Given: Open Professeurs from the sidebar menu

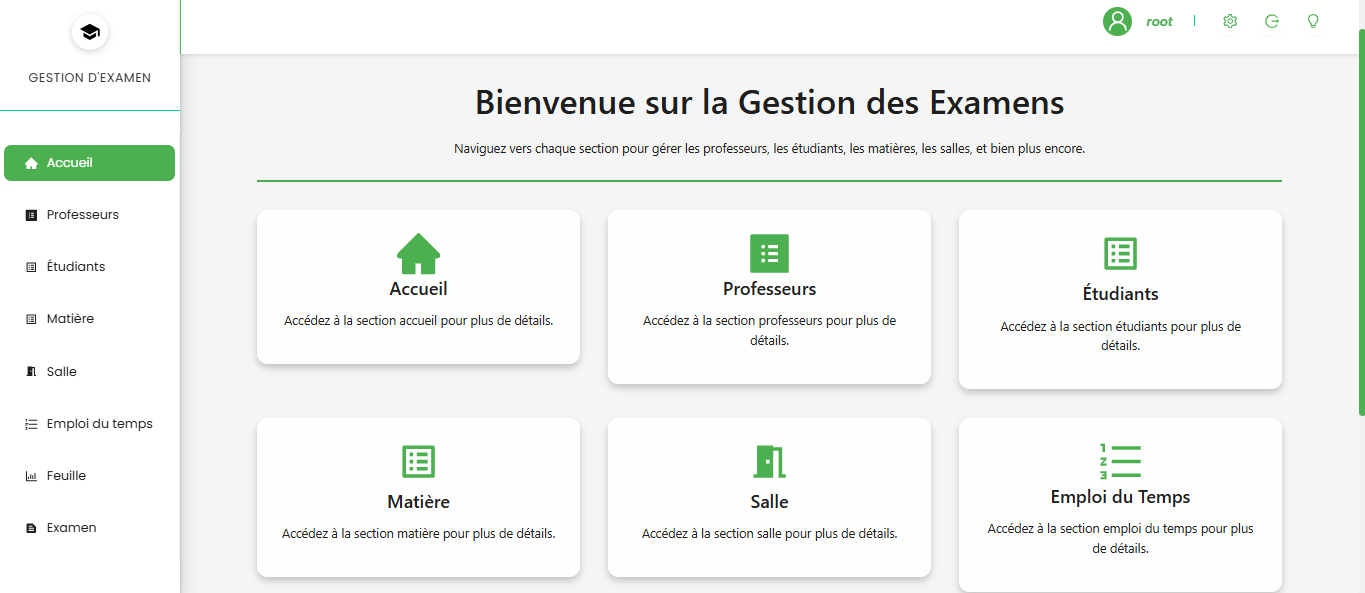Looking at the screenshot, I should 89,215.
